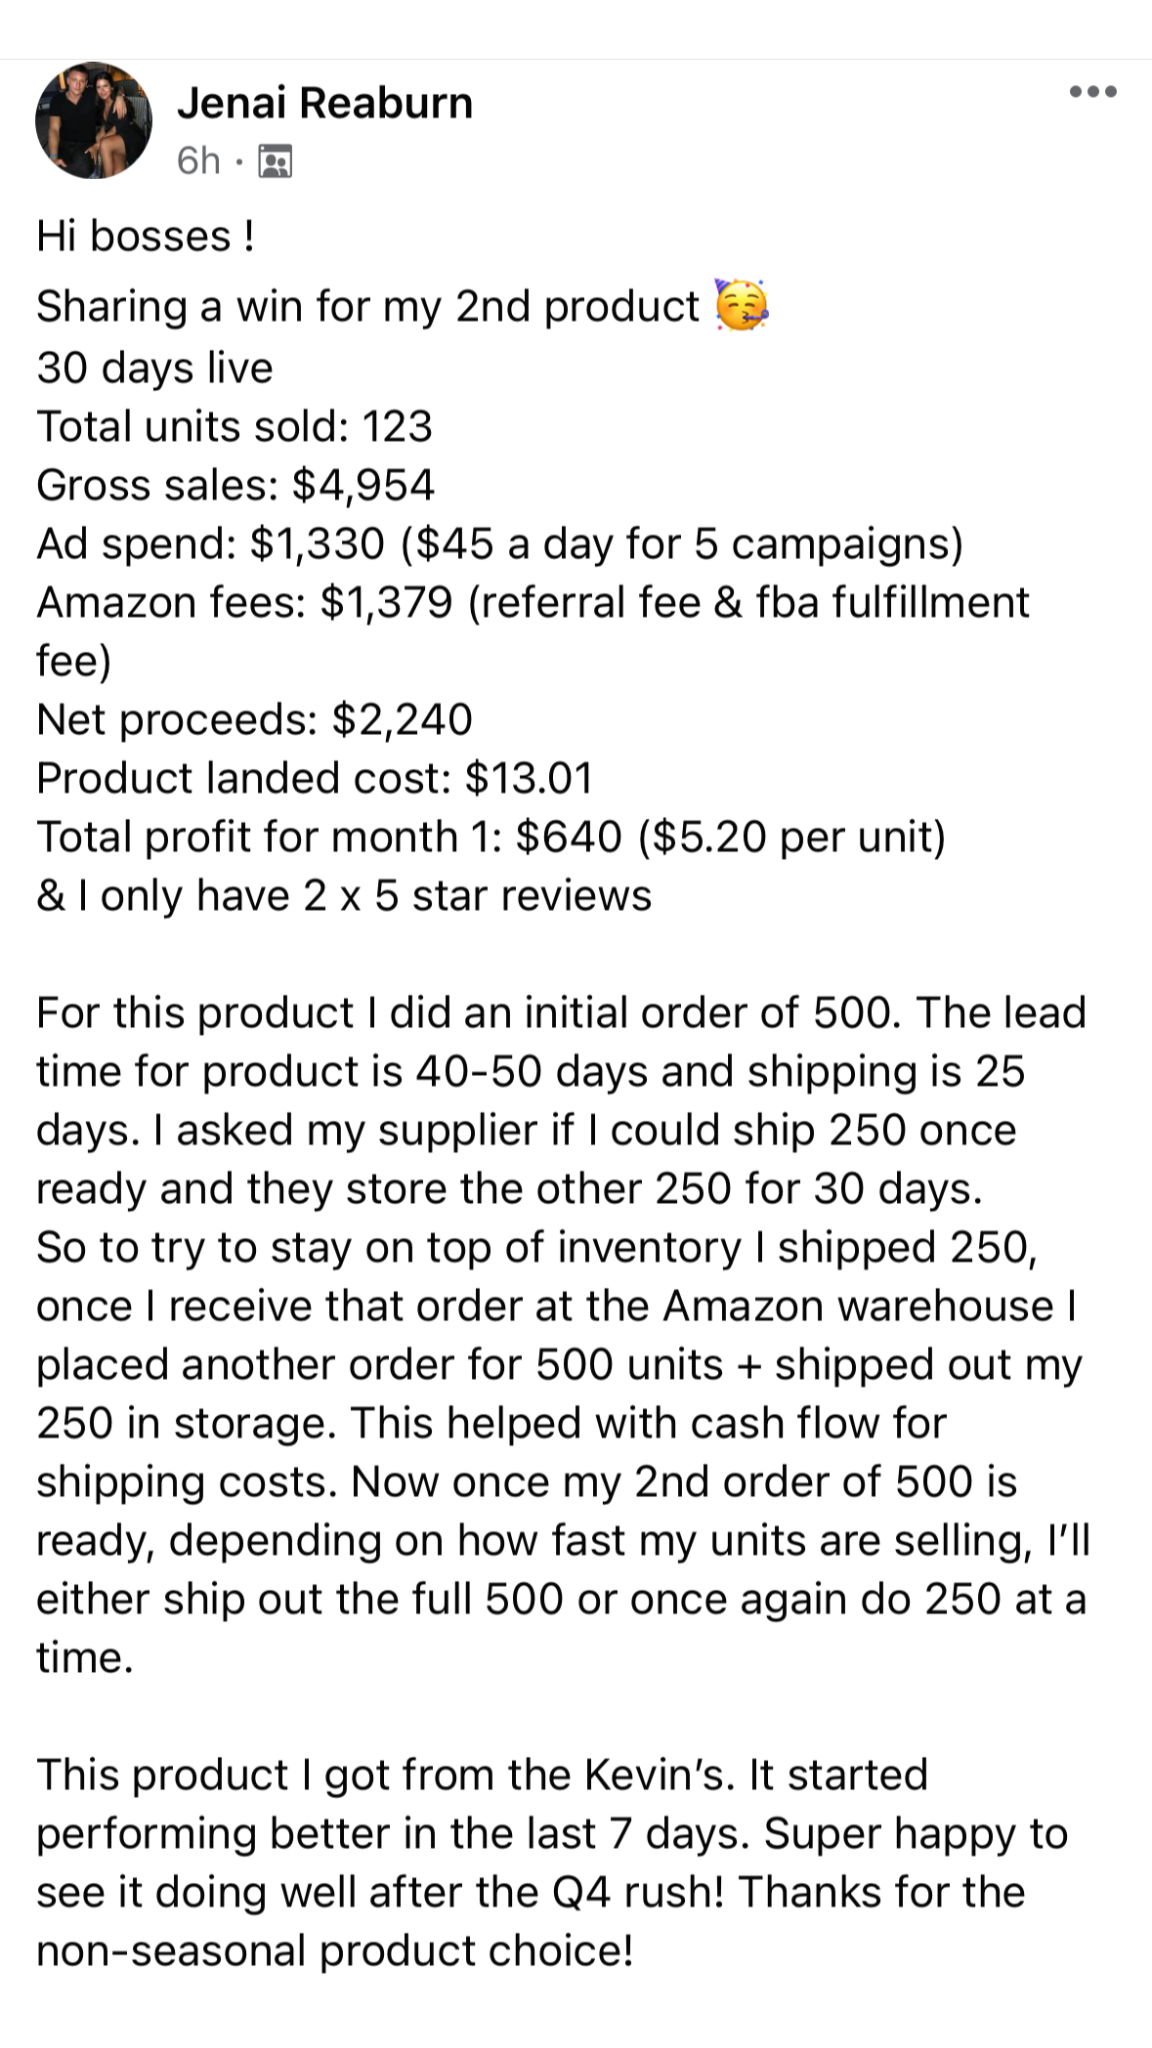
Task: Open the three-dot post options menu
Action: click(x=1092, y=93)
